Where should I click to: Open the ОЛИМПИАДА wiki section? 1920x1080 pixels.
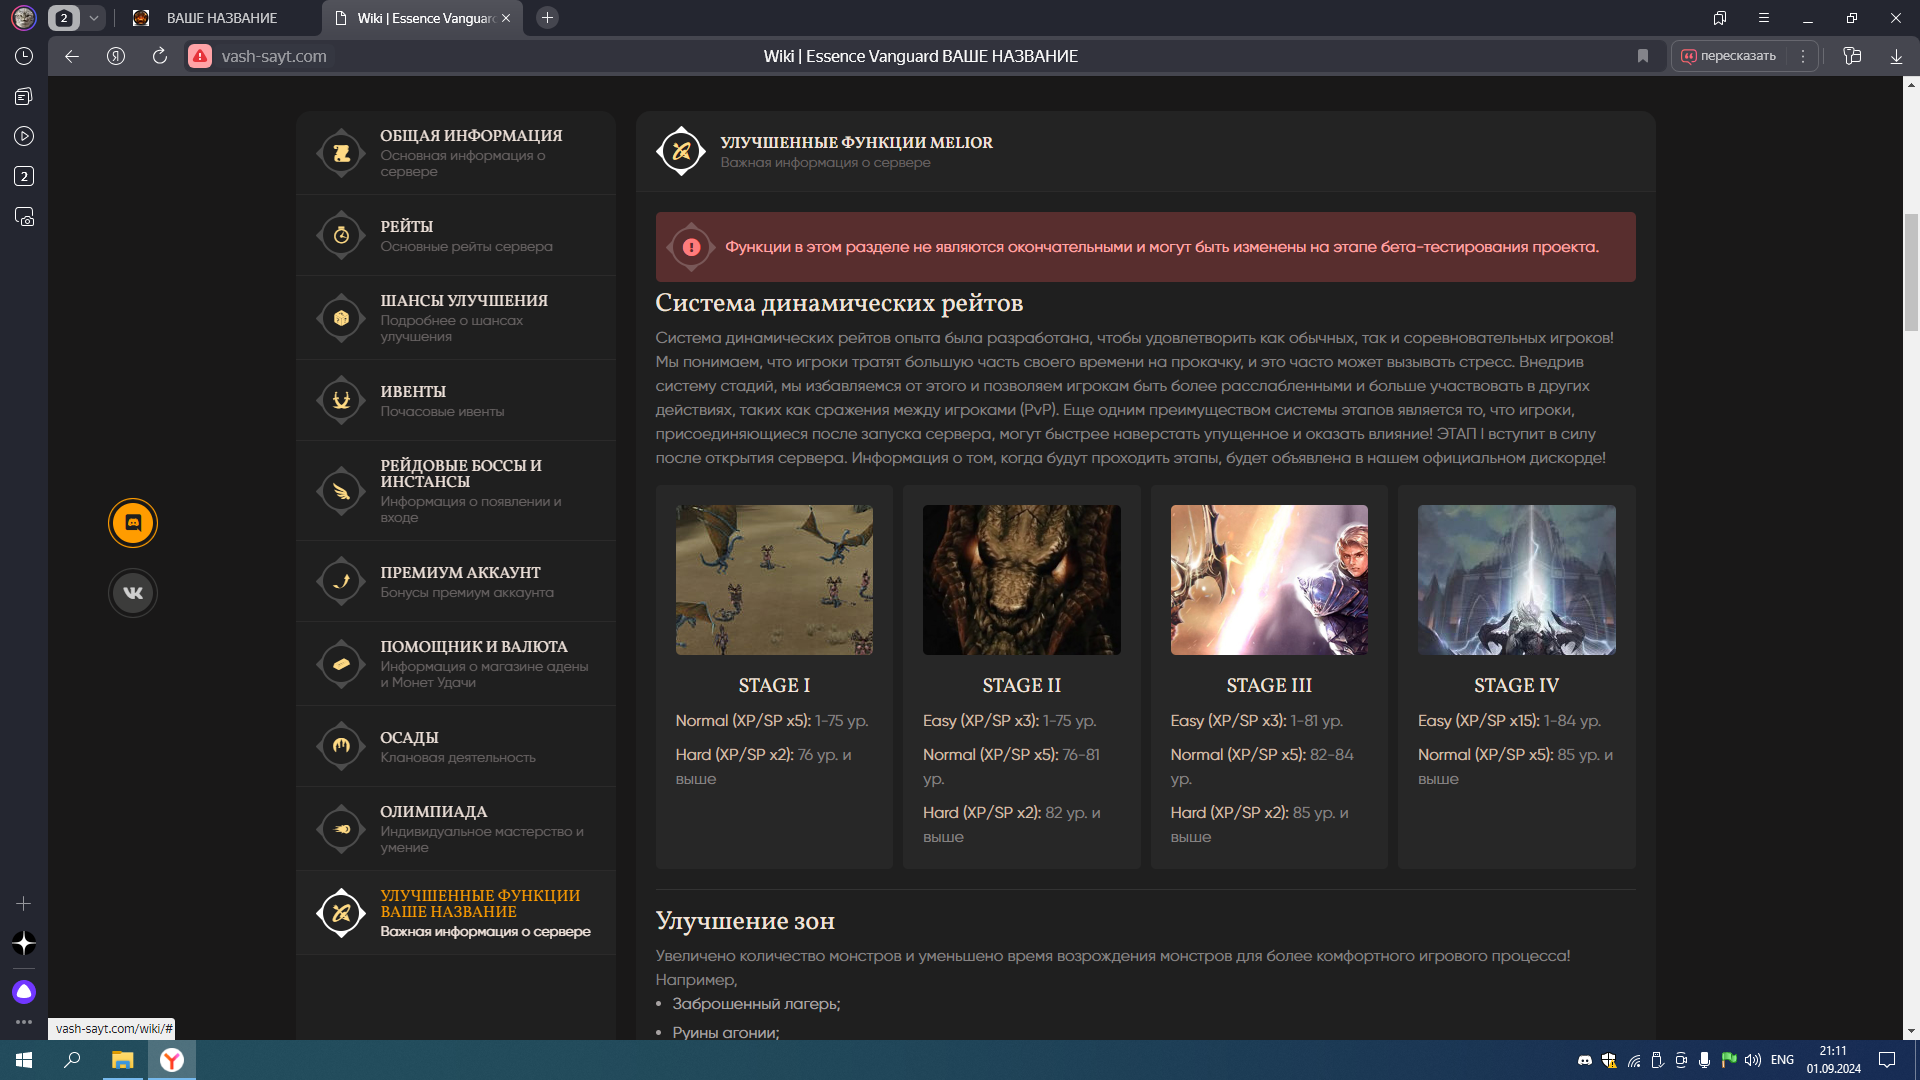click(x=456, y=829)
